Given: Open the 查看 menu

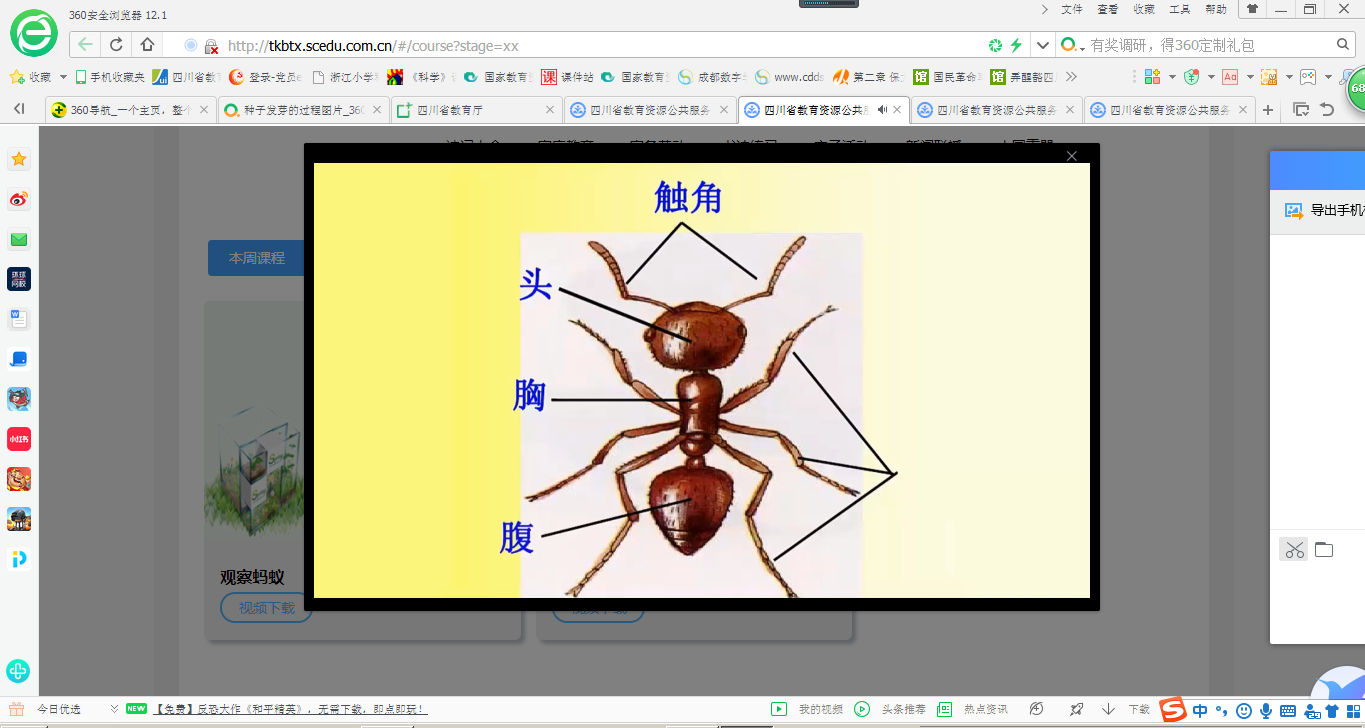Looking at the screenshot, I should (x=1108, y=9).
